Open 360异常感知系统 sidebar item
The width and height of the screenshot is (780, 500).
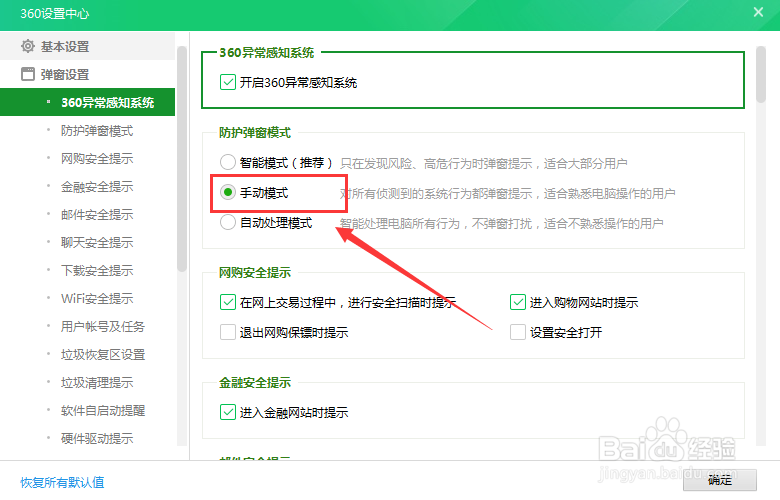(88, 102)
